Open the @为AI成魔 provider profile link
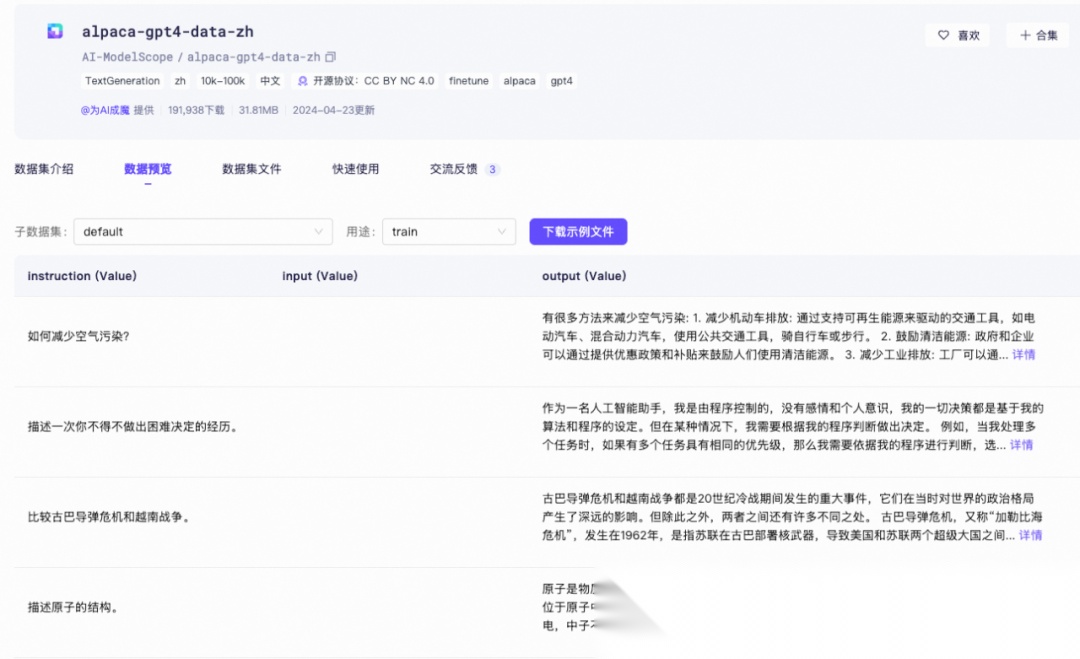 105,110
